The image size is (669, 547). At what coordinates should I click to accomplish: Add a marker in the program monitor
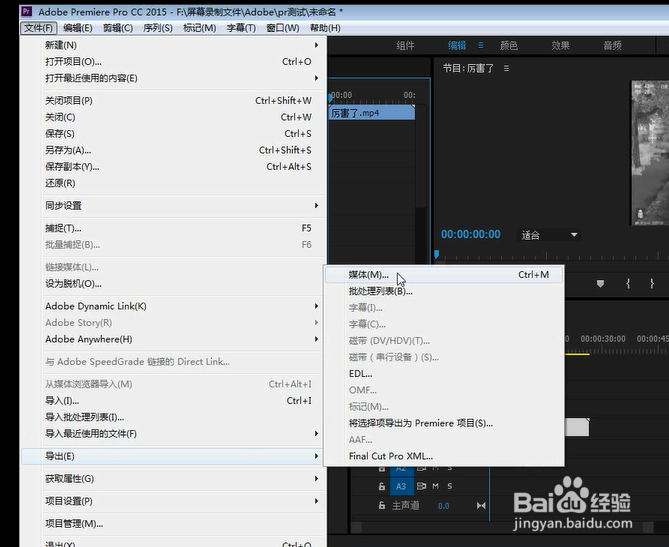(600, 284)
